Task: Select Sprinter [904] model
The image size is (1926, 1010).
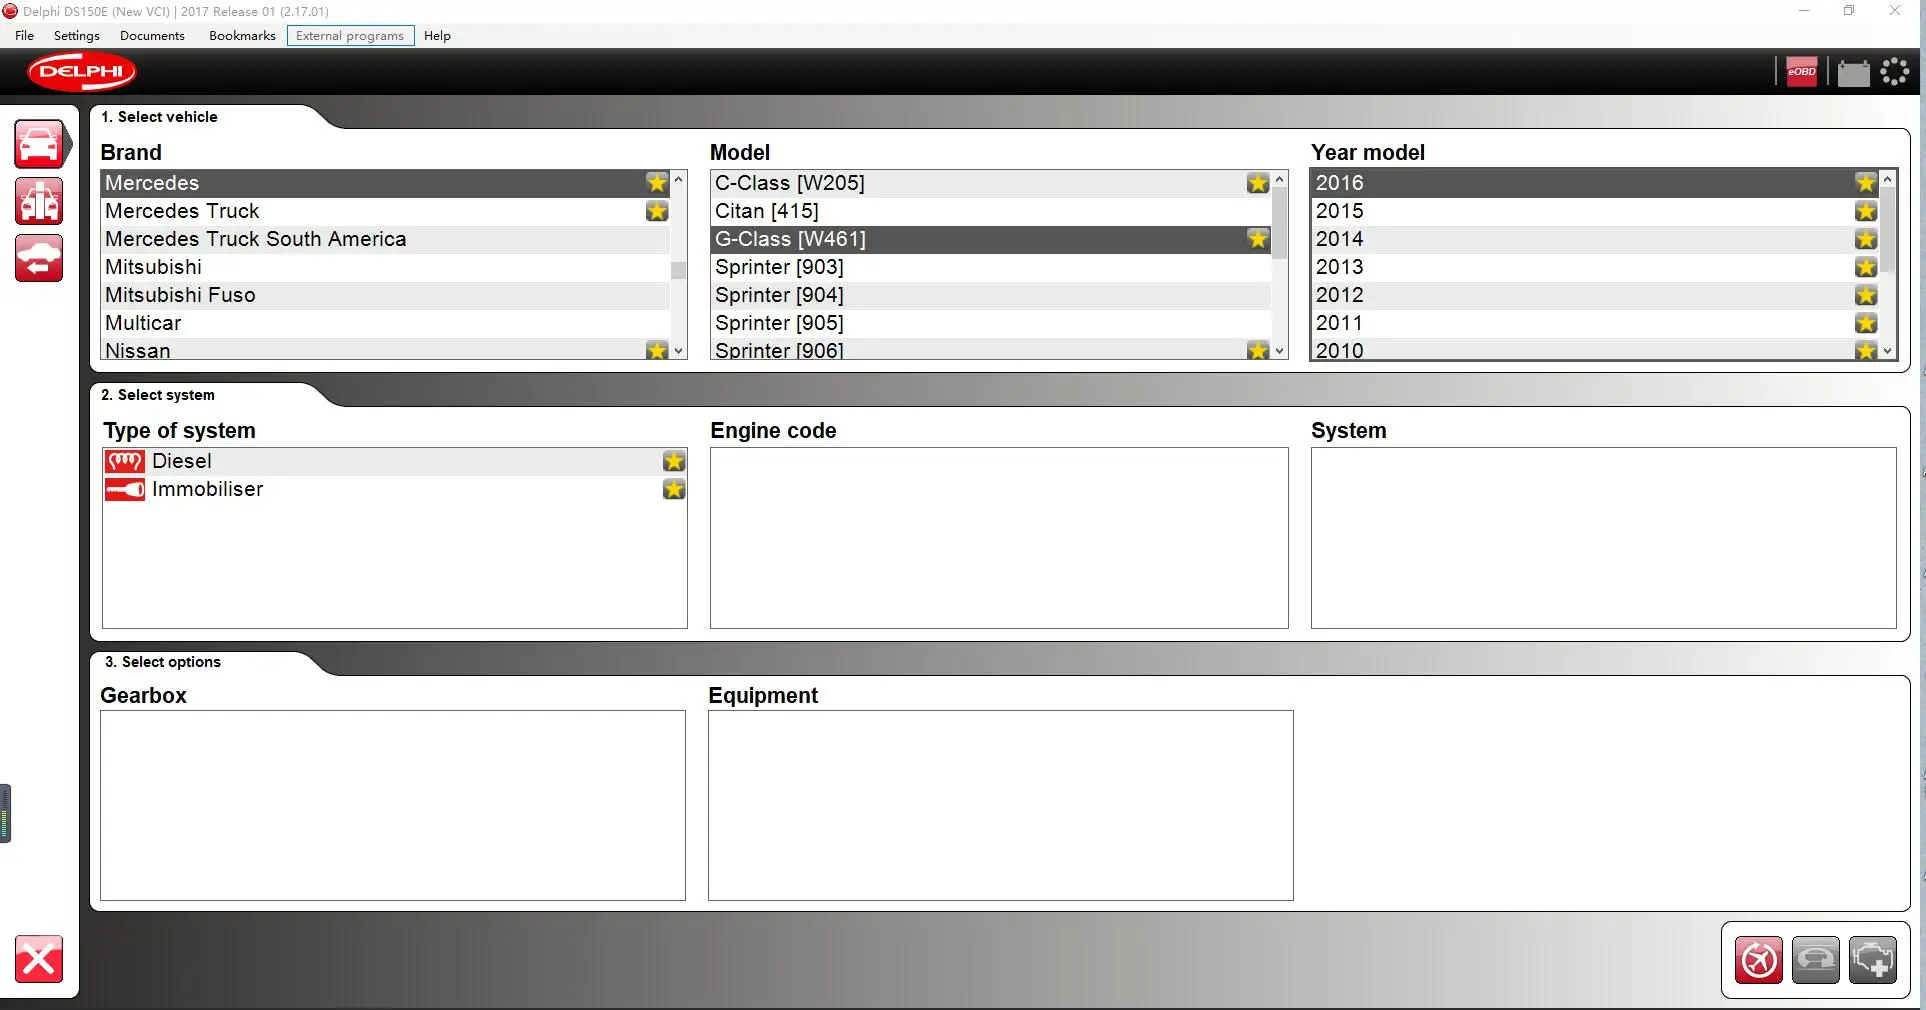Action: (991, 295)
